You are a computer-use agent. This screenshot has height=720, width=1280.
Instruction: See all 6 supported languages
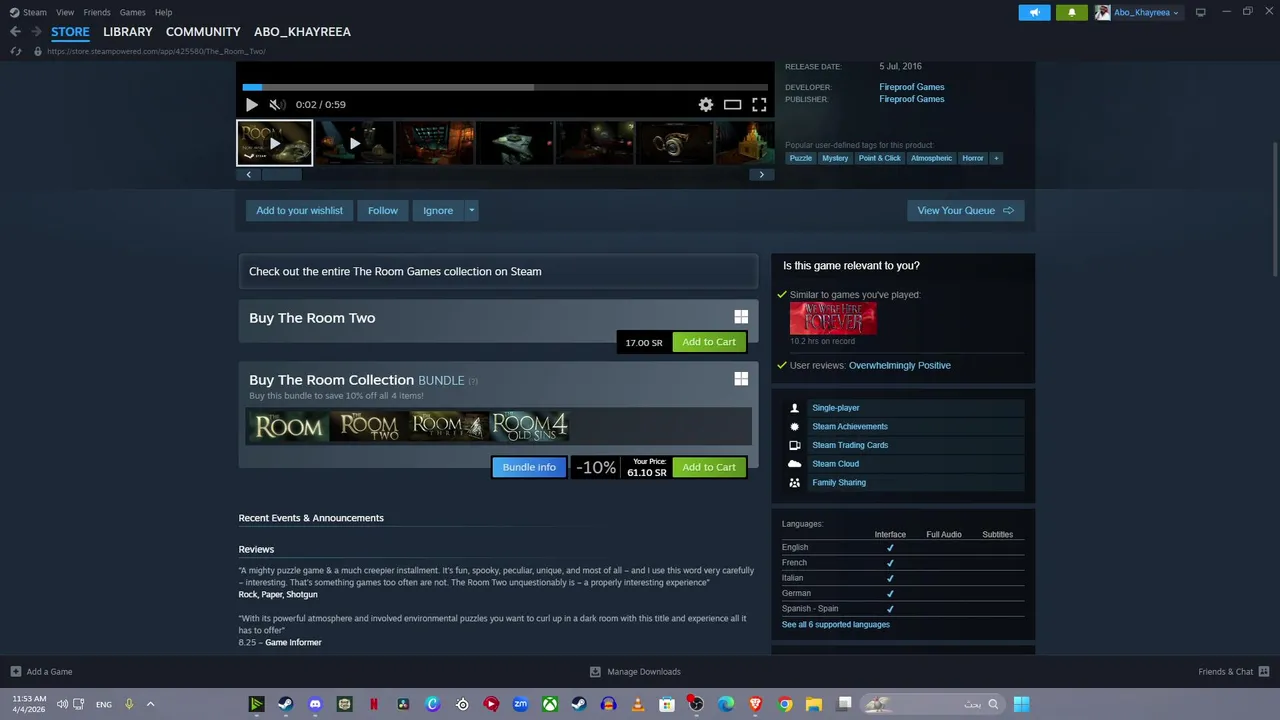835,624
